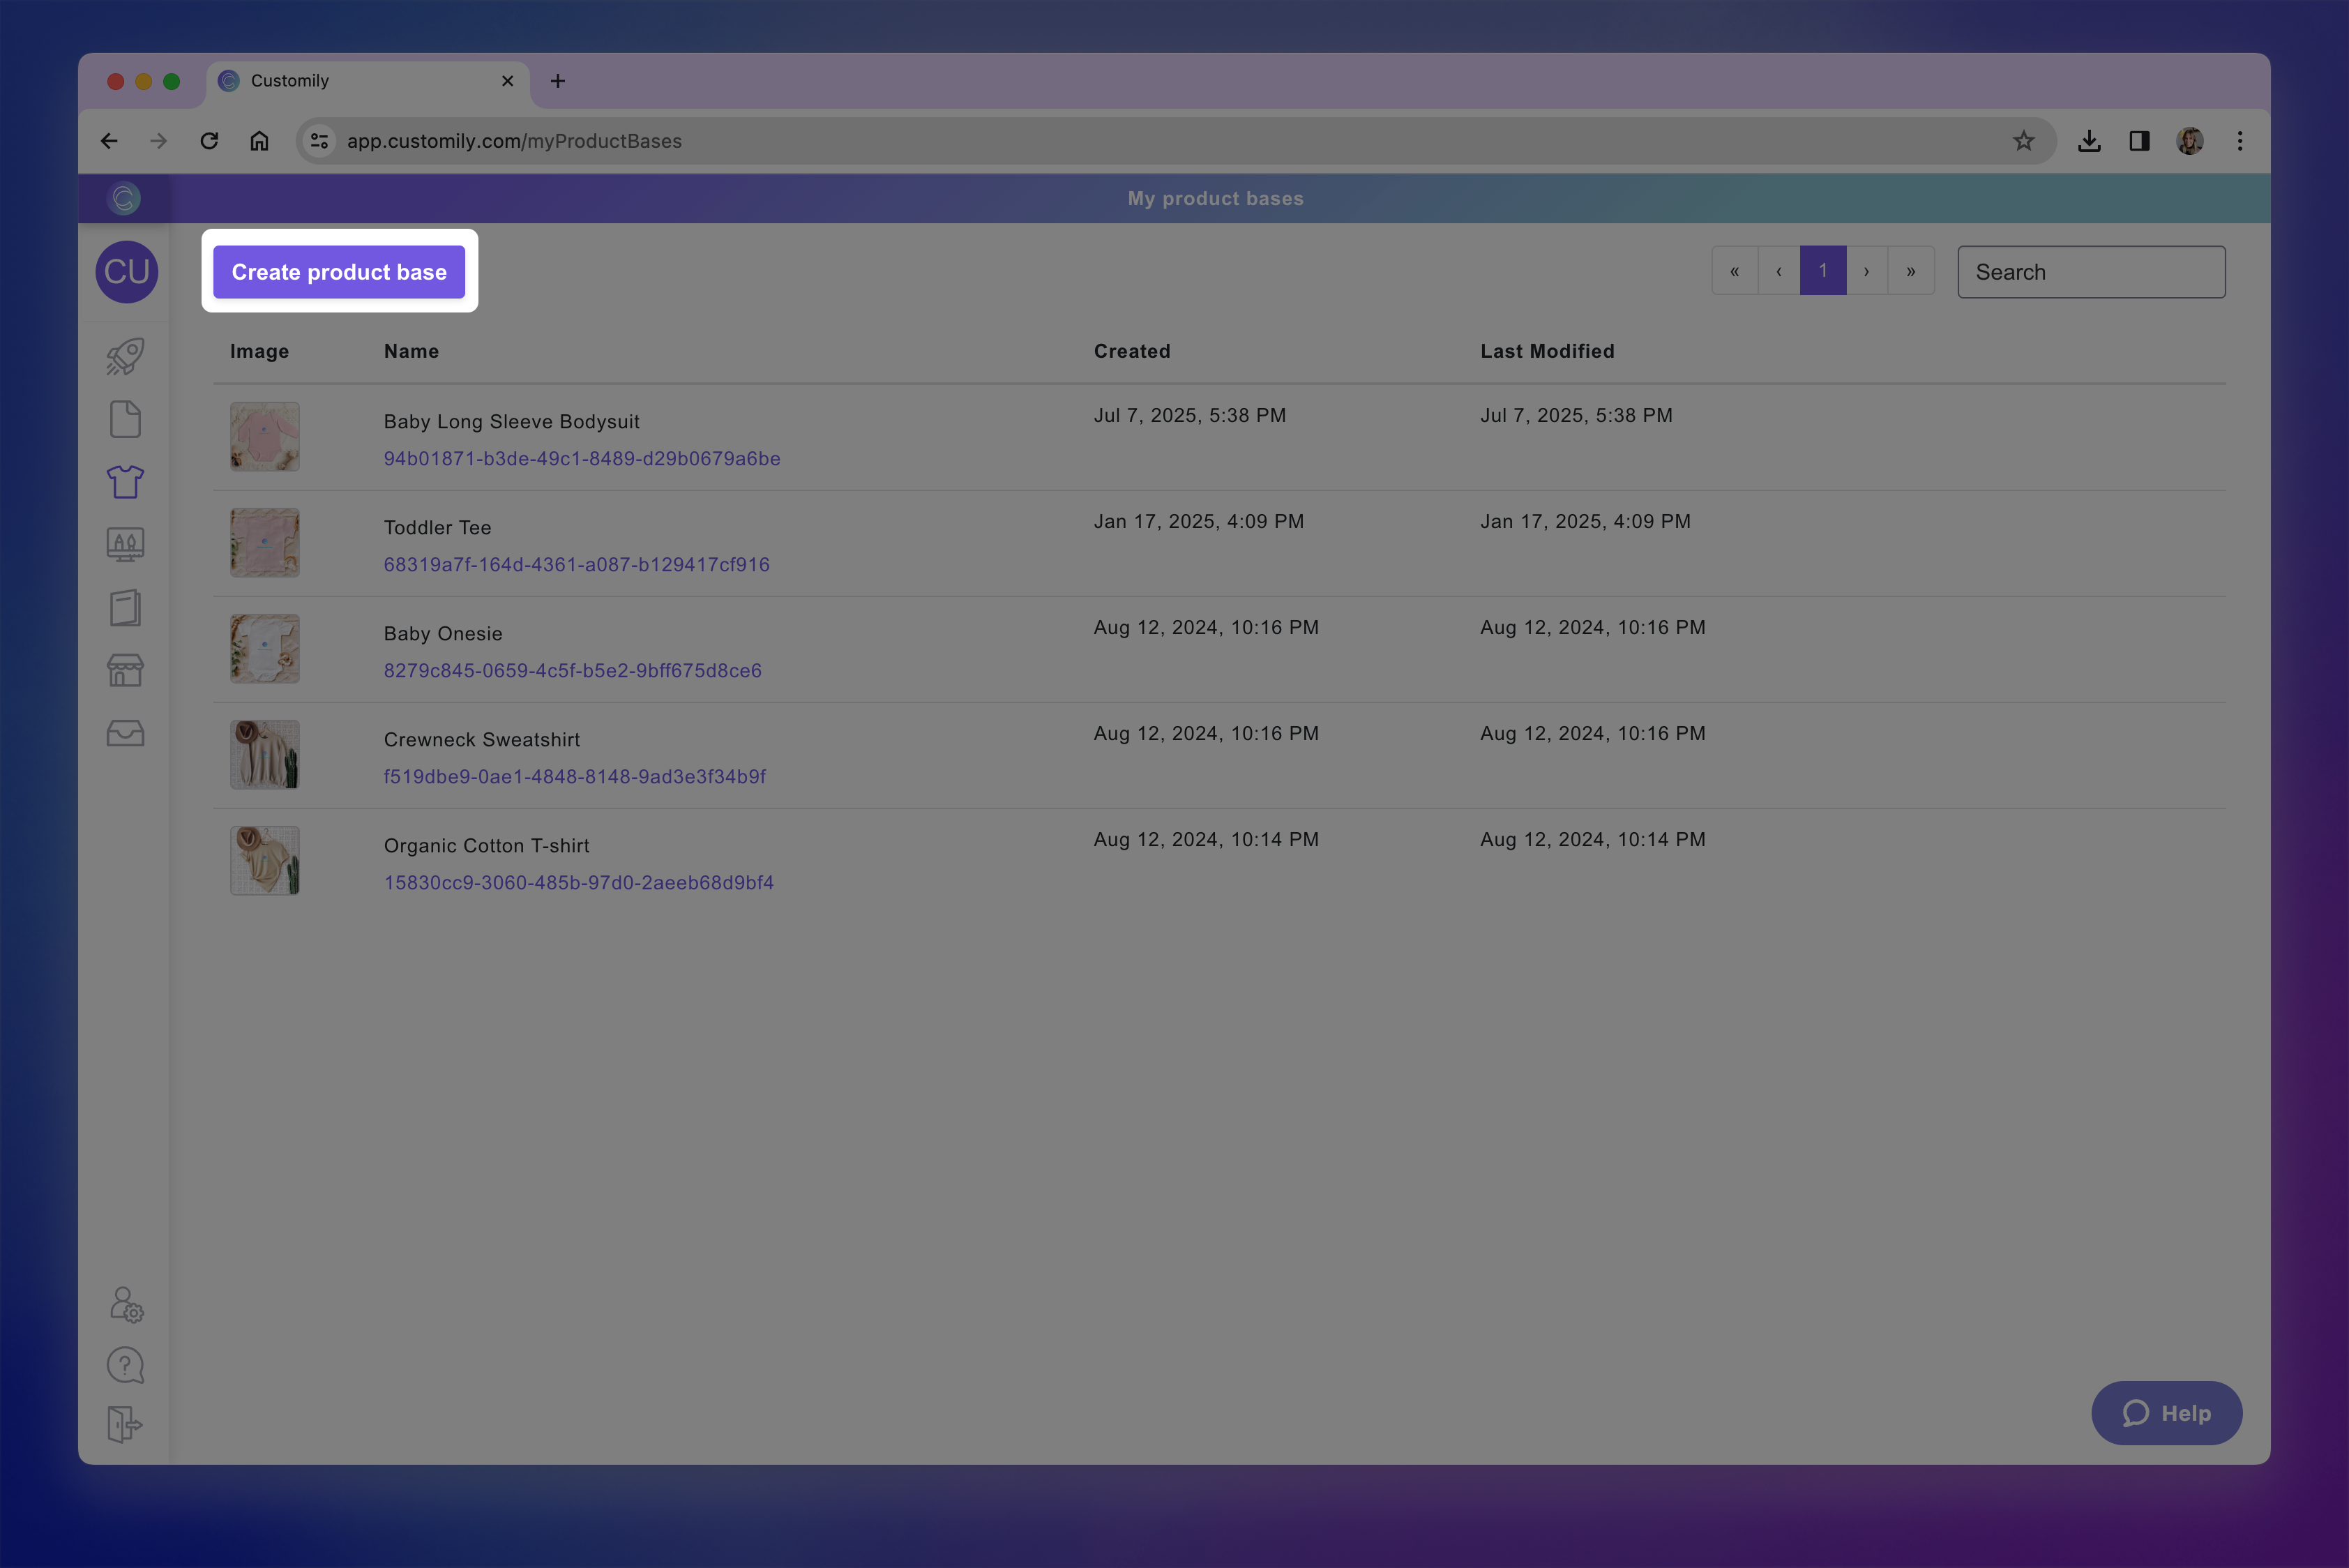Open the storefront icon in the sidebar
2349x1568 pixels.
click(x=125, y=670)
